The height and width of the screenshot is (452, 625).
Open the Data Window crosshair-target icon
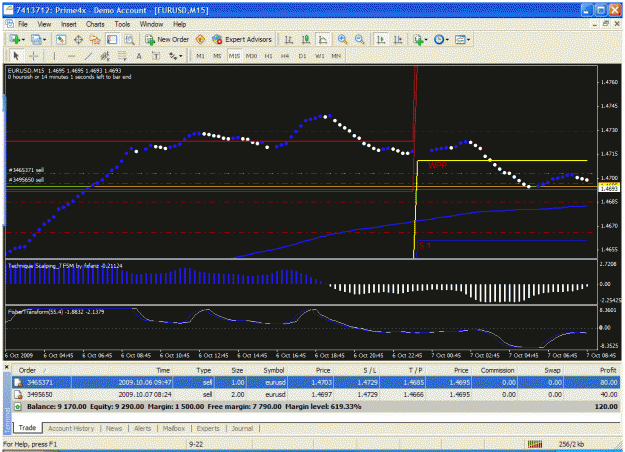(78, 39)
